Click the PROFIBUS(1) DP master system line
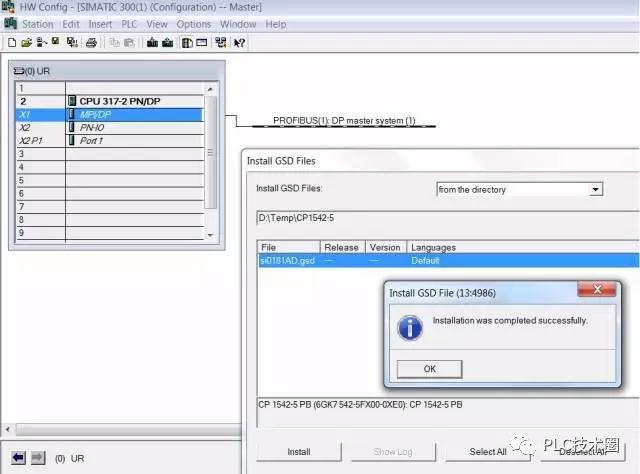Screen dimensions: 640x474 point(344,126)
